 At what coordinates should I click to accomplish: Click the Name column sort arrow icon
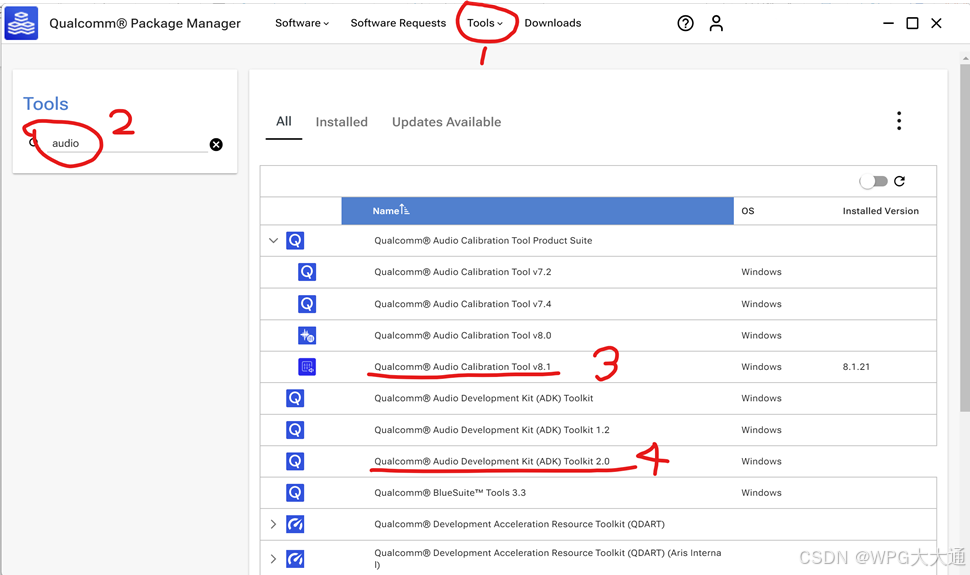(x=405, y=210)
